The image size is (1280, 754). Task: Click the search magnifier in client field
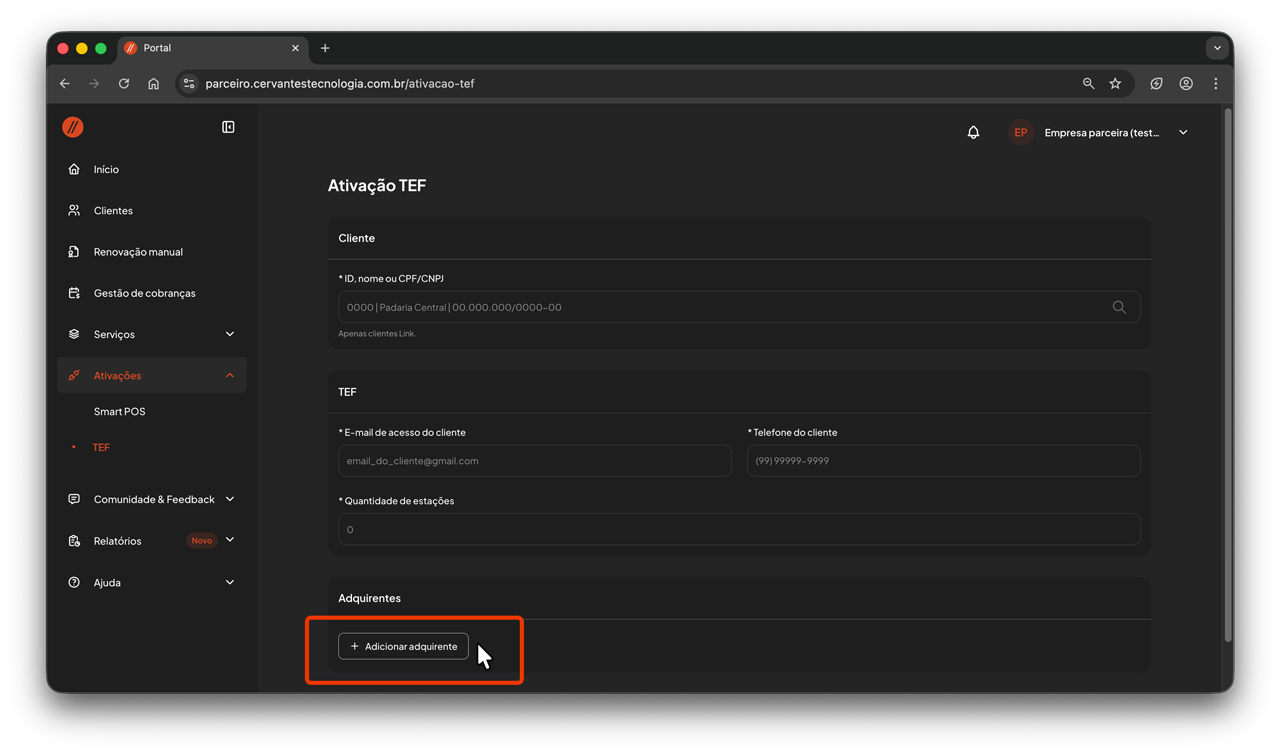coord(1119,307)
